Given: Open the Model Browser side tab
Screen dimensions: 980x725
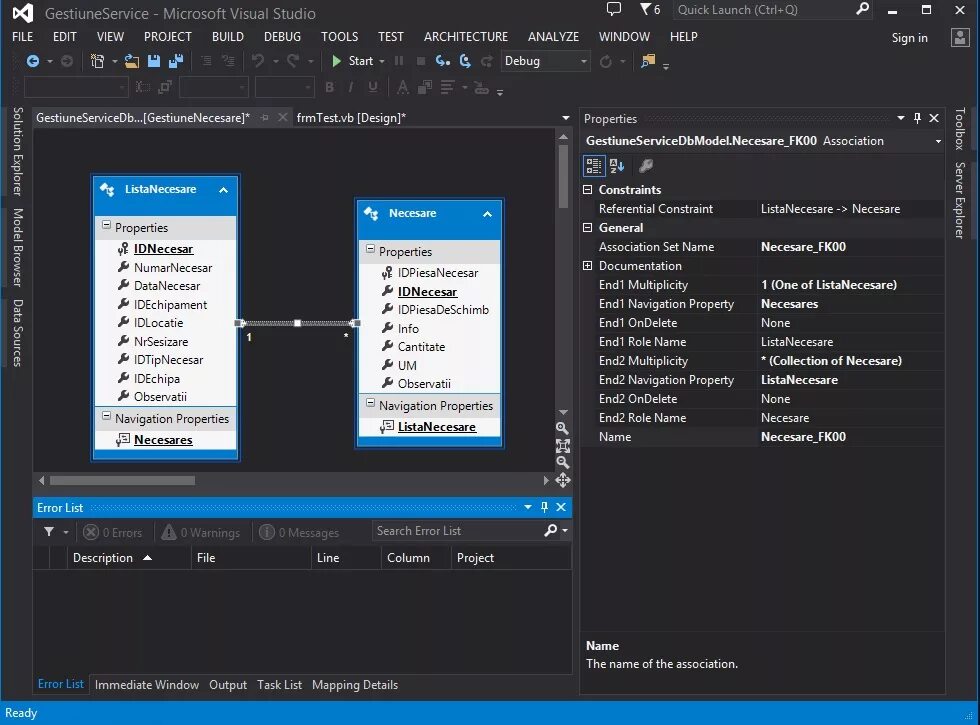Looking at the screenshot, I should click(18, 248).
